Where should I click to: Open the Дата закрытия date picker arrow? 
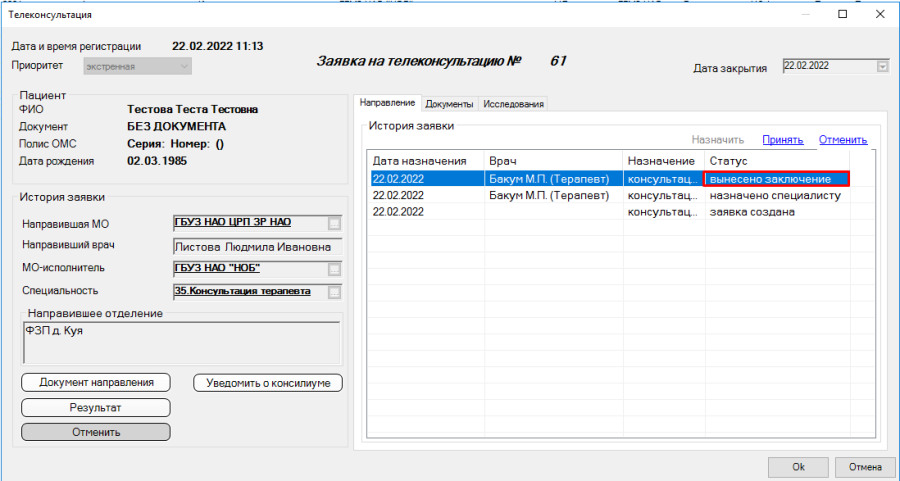[882, 67]
